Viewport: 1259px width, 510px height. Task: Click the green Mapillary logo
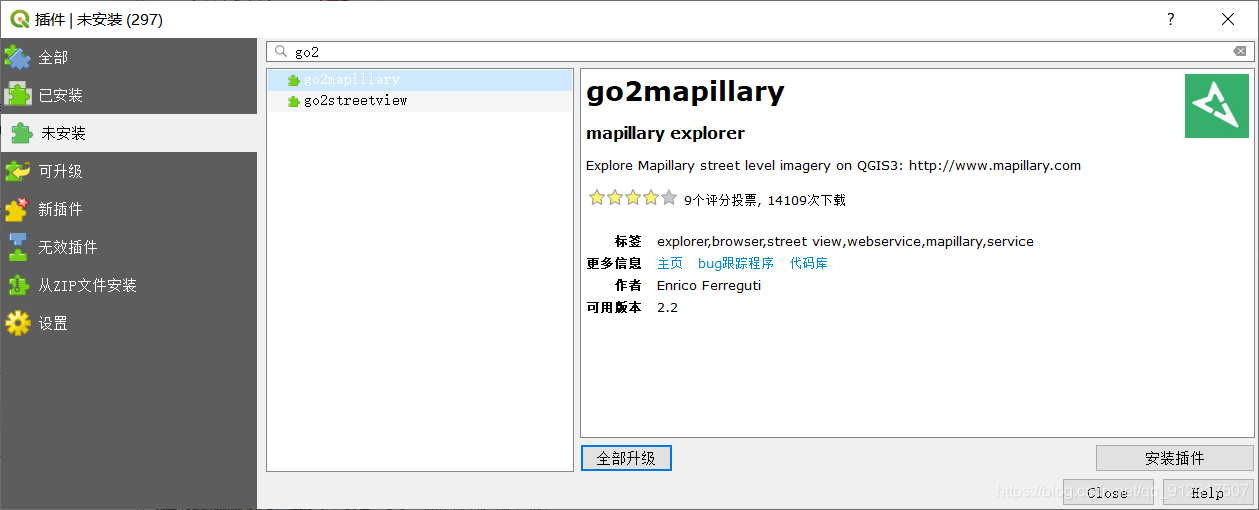coord(1217,106)
